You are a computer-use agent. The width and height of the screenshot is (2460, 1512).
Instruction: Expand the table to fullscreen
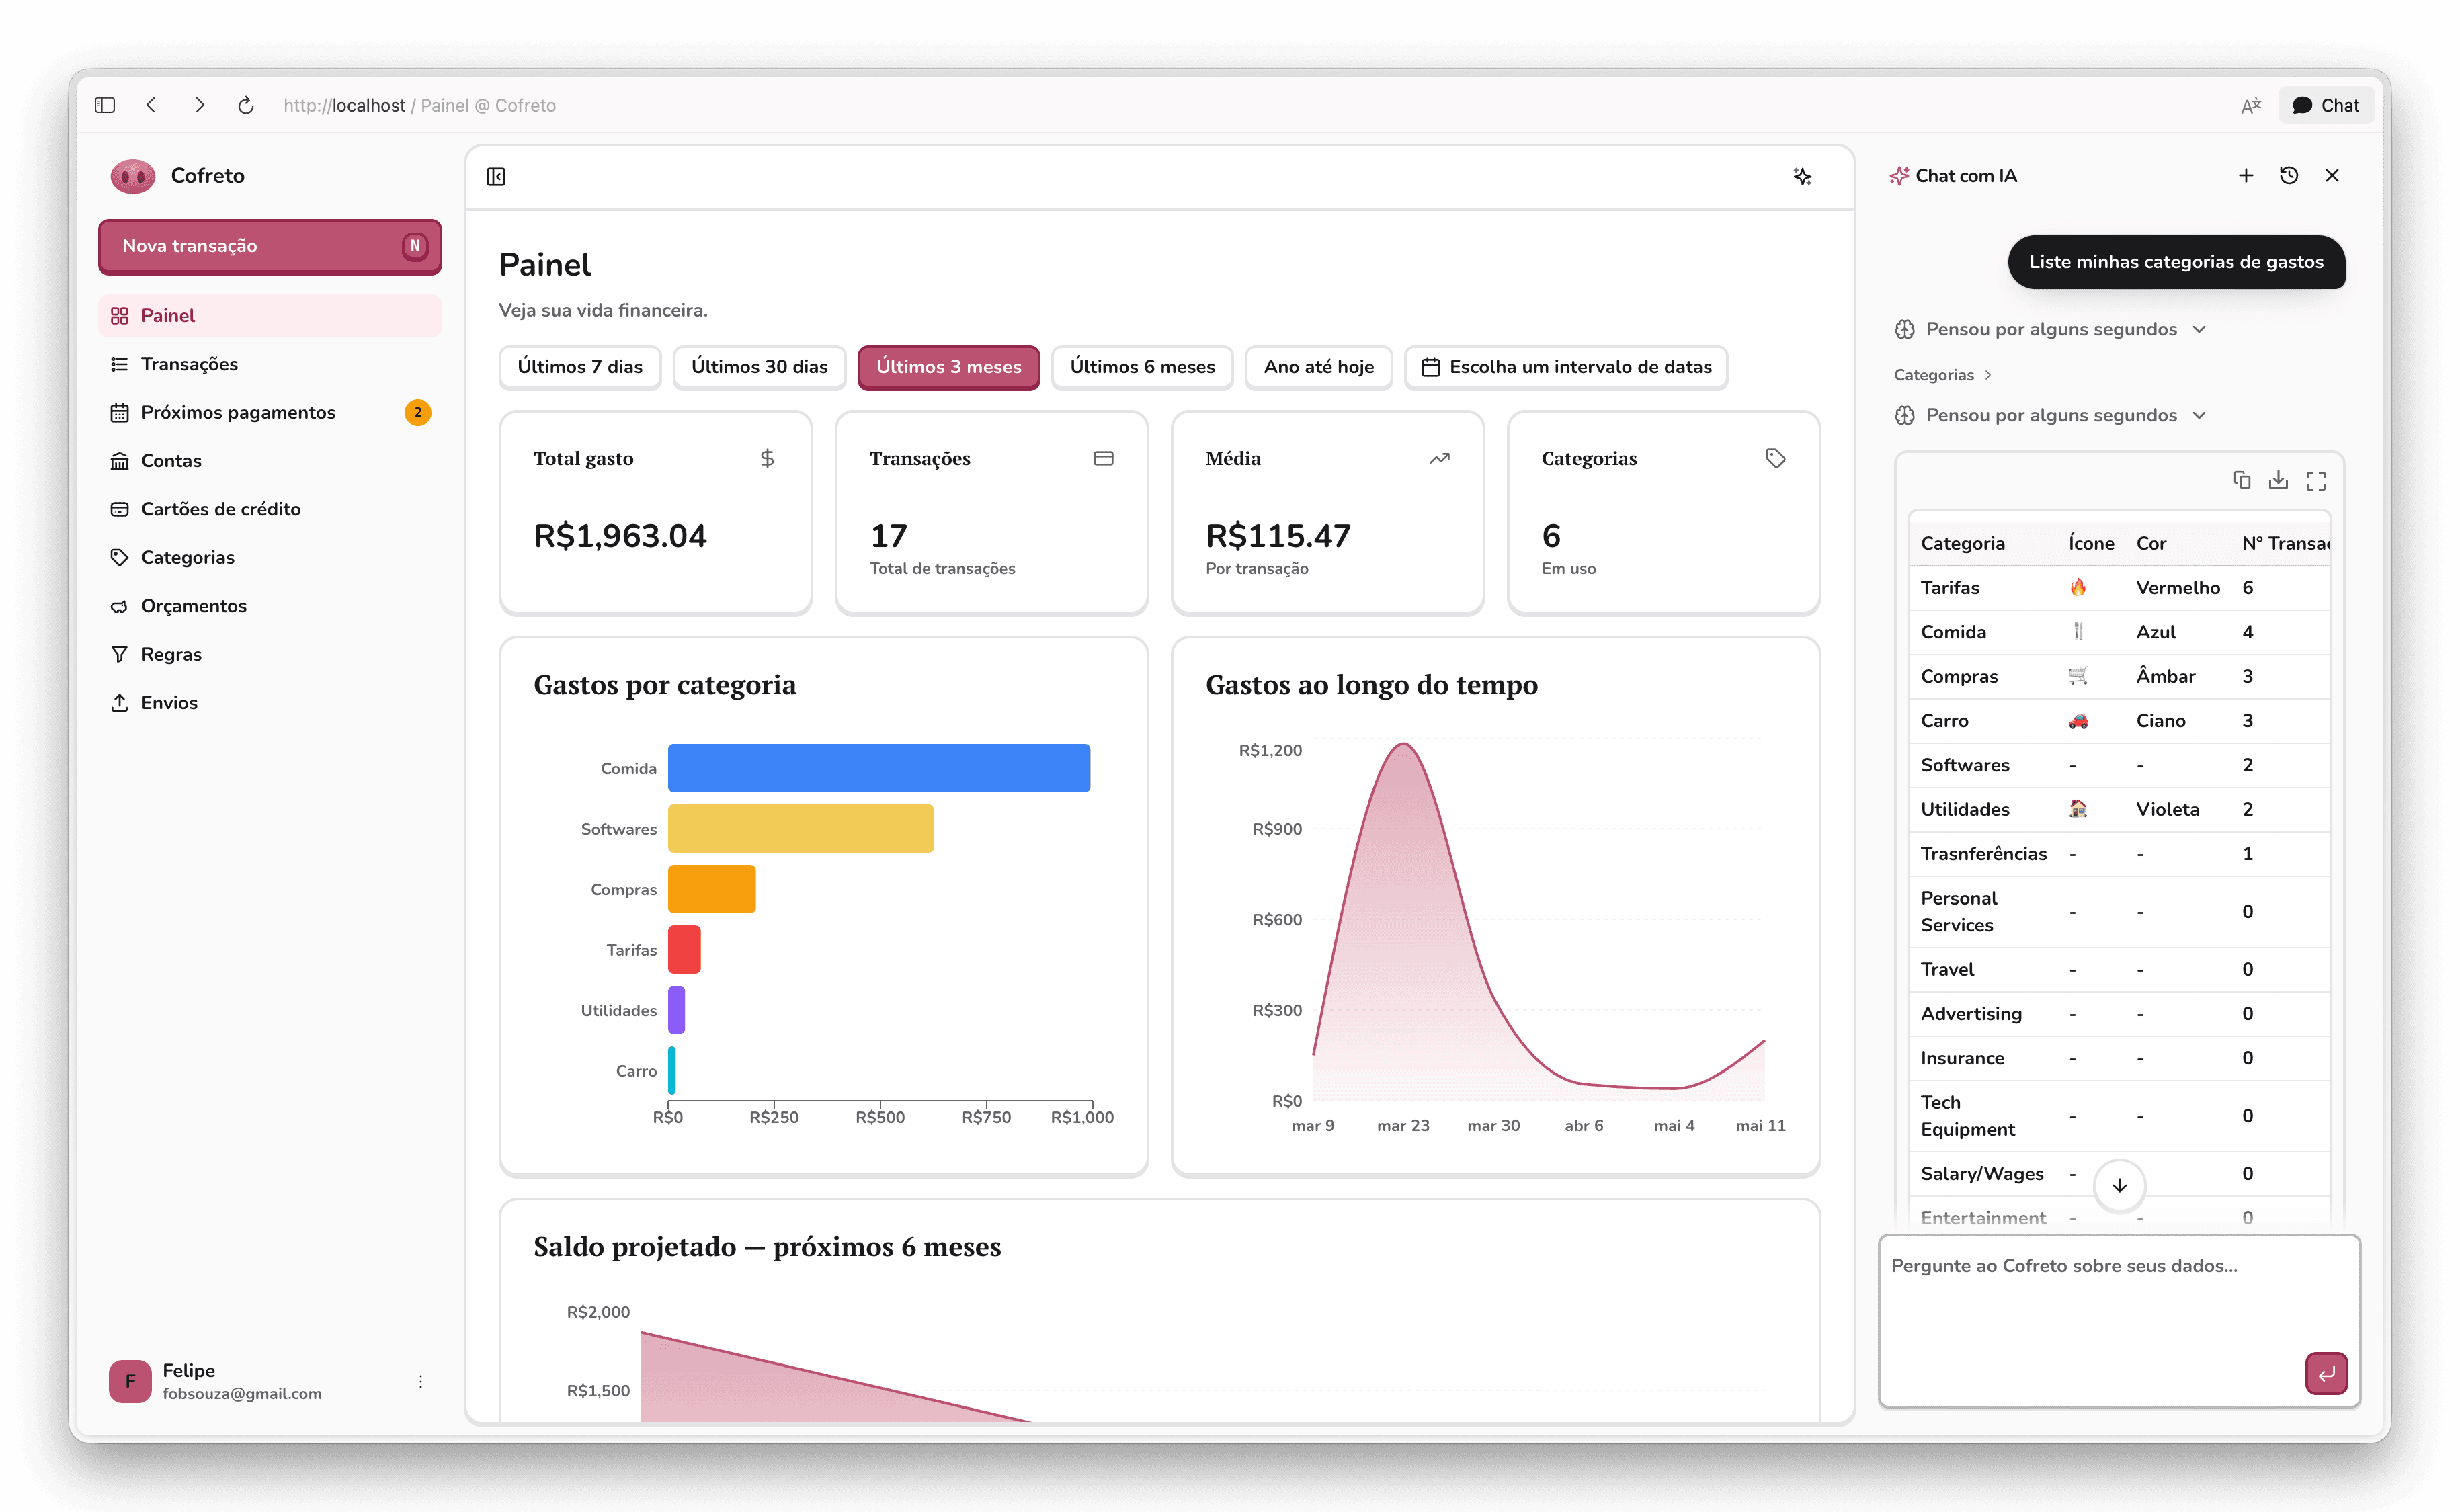pyautogui.click(x=2316, y=481)
